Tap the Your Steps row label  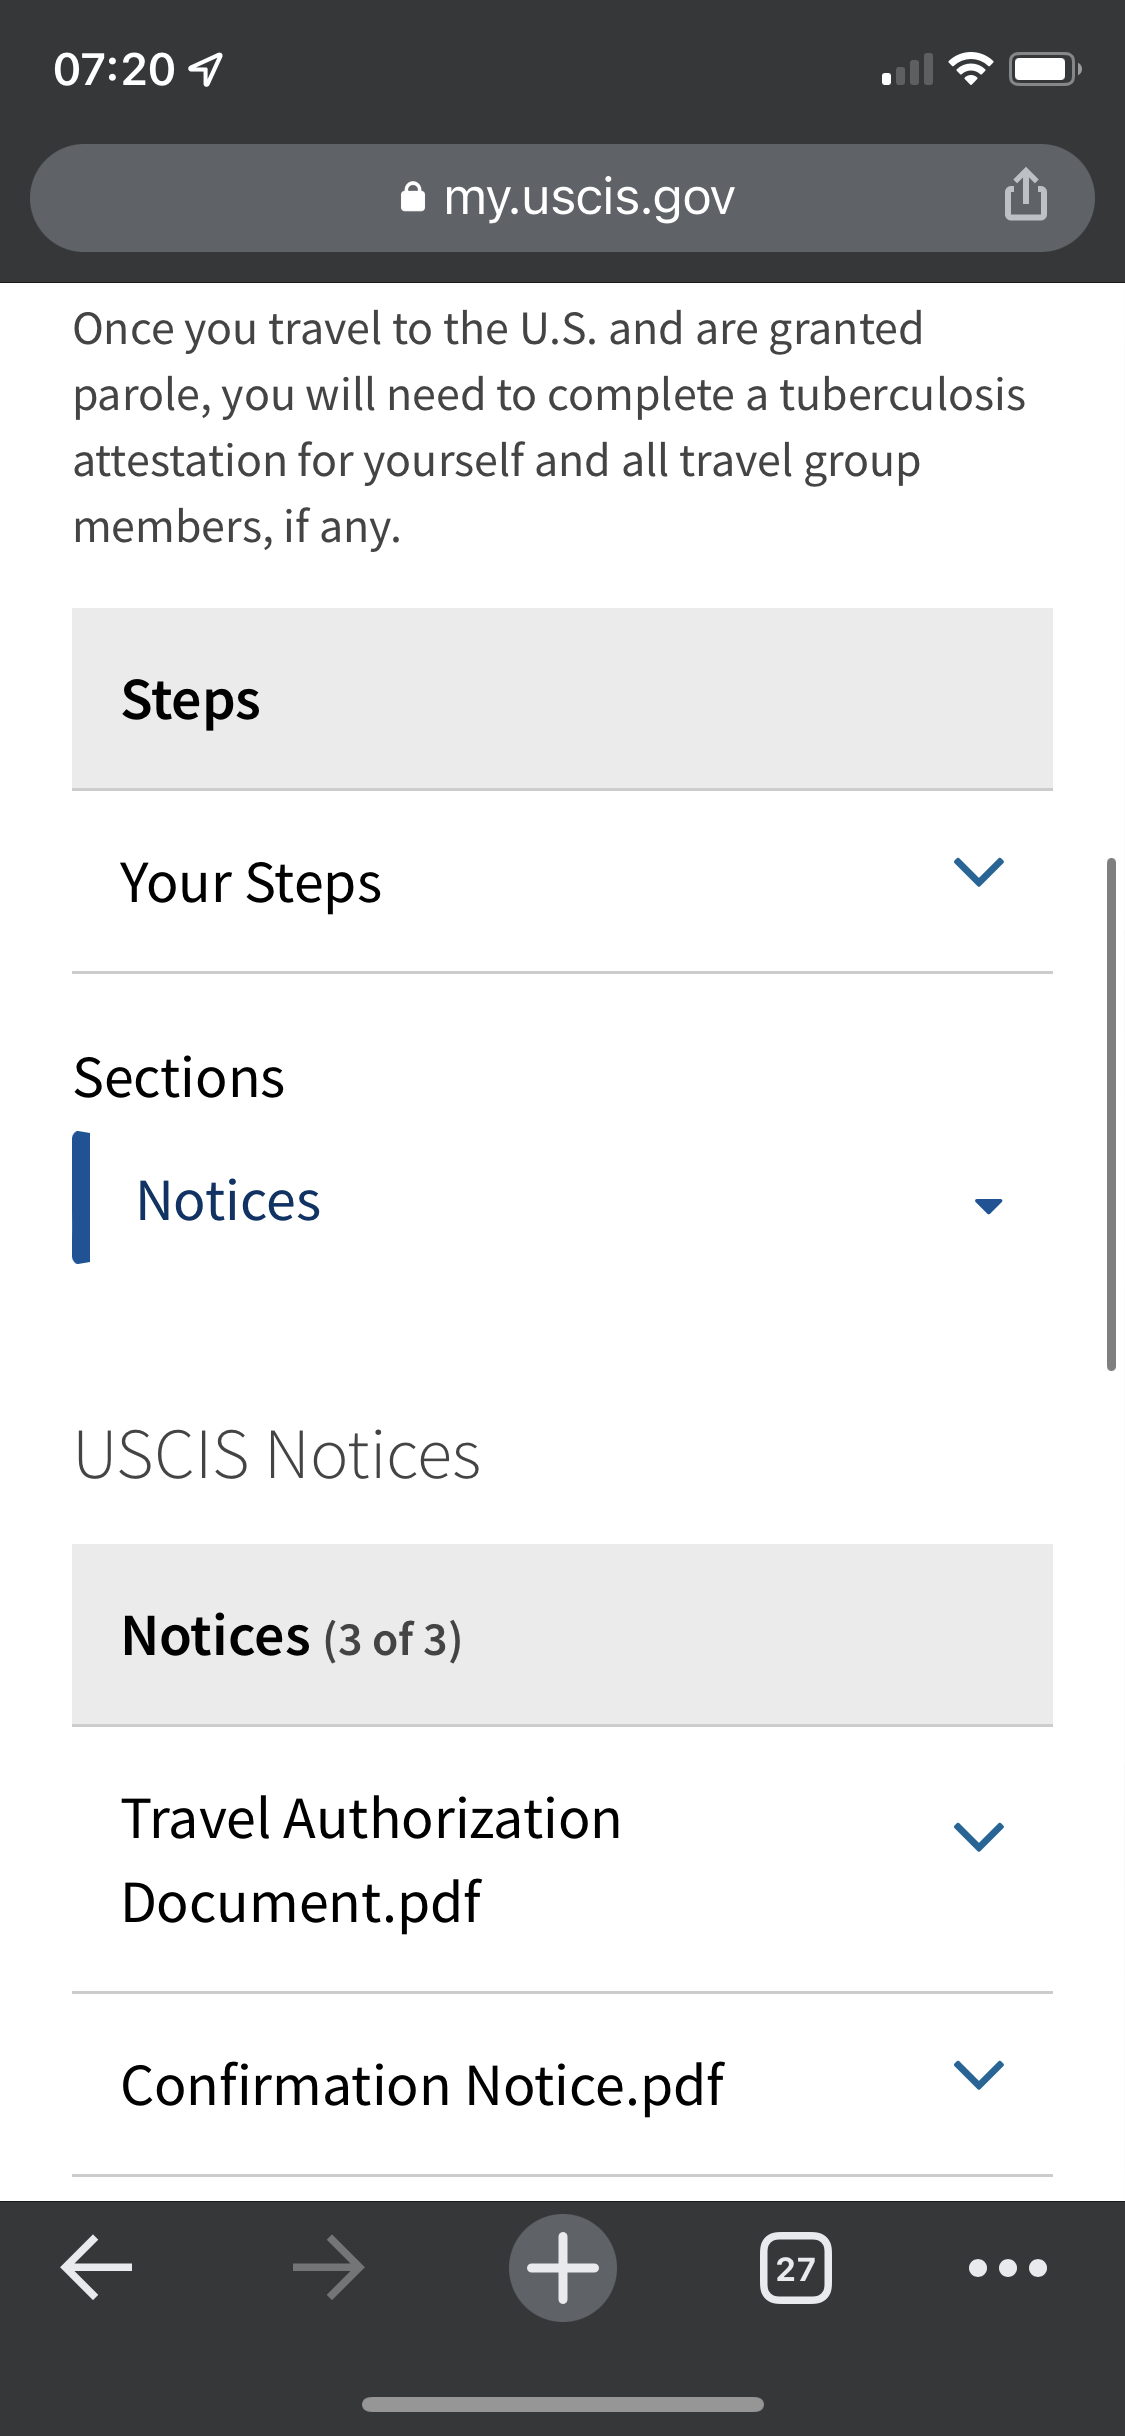coord(251,884)
